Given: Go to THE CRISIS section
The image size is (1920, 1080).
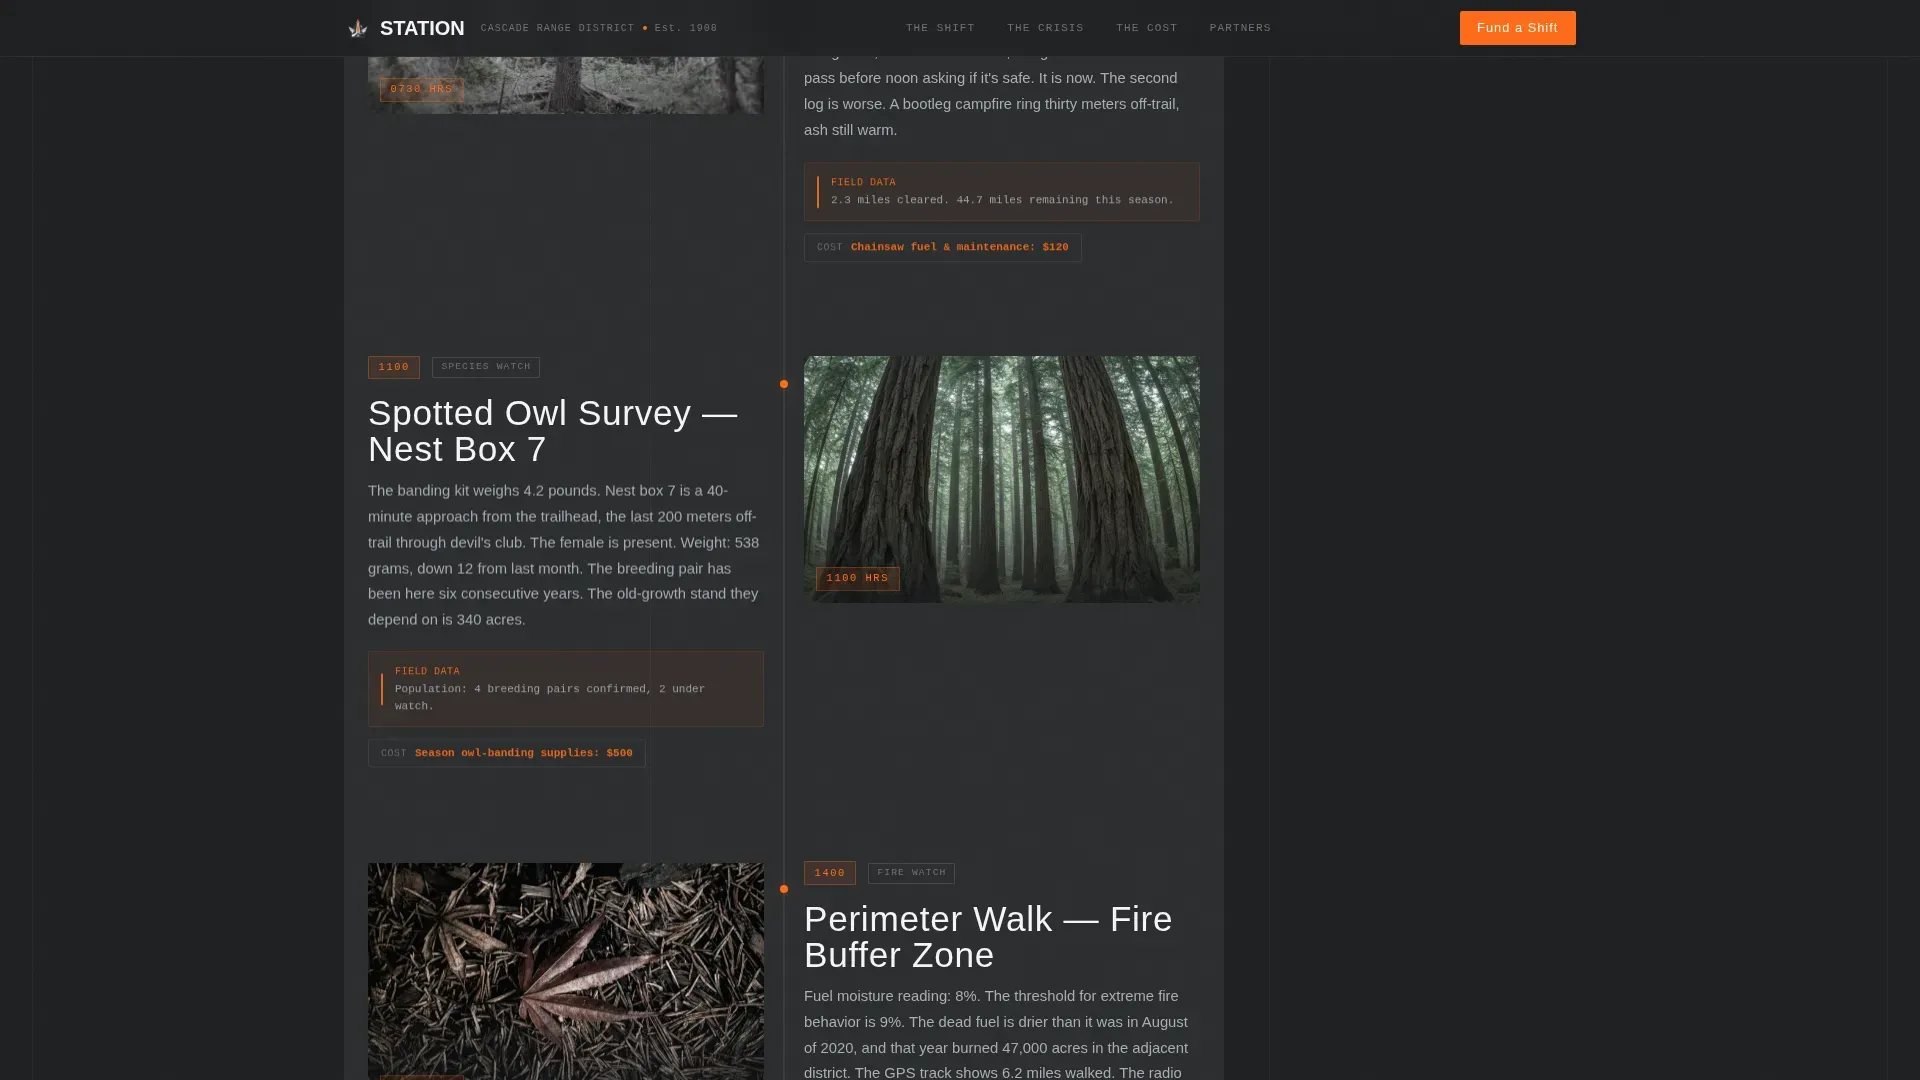Looking at the screenshot, I should point(1045,28).
